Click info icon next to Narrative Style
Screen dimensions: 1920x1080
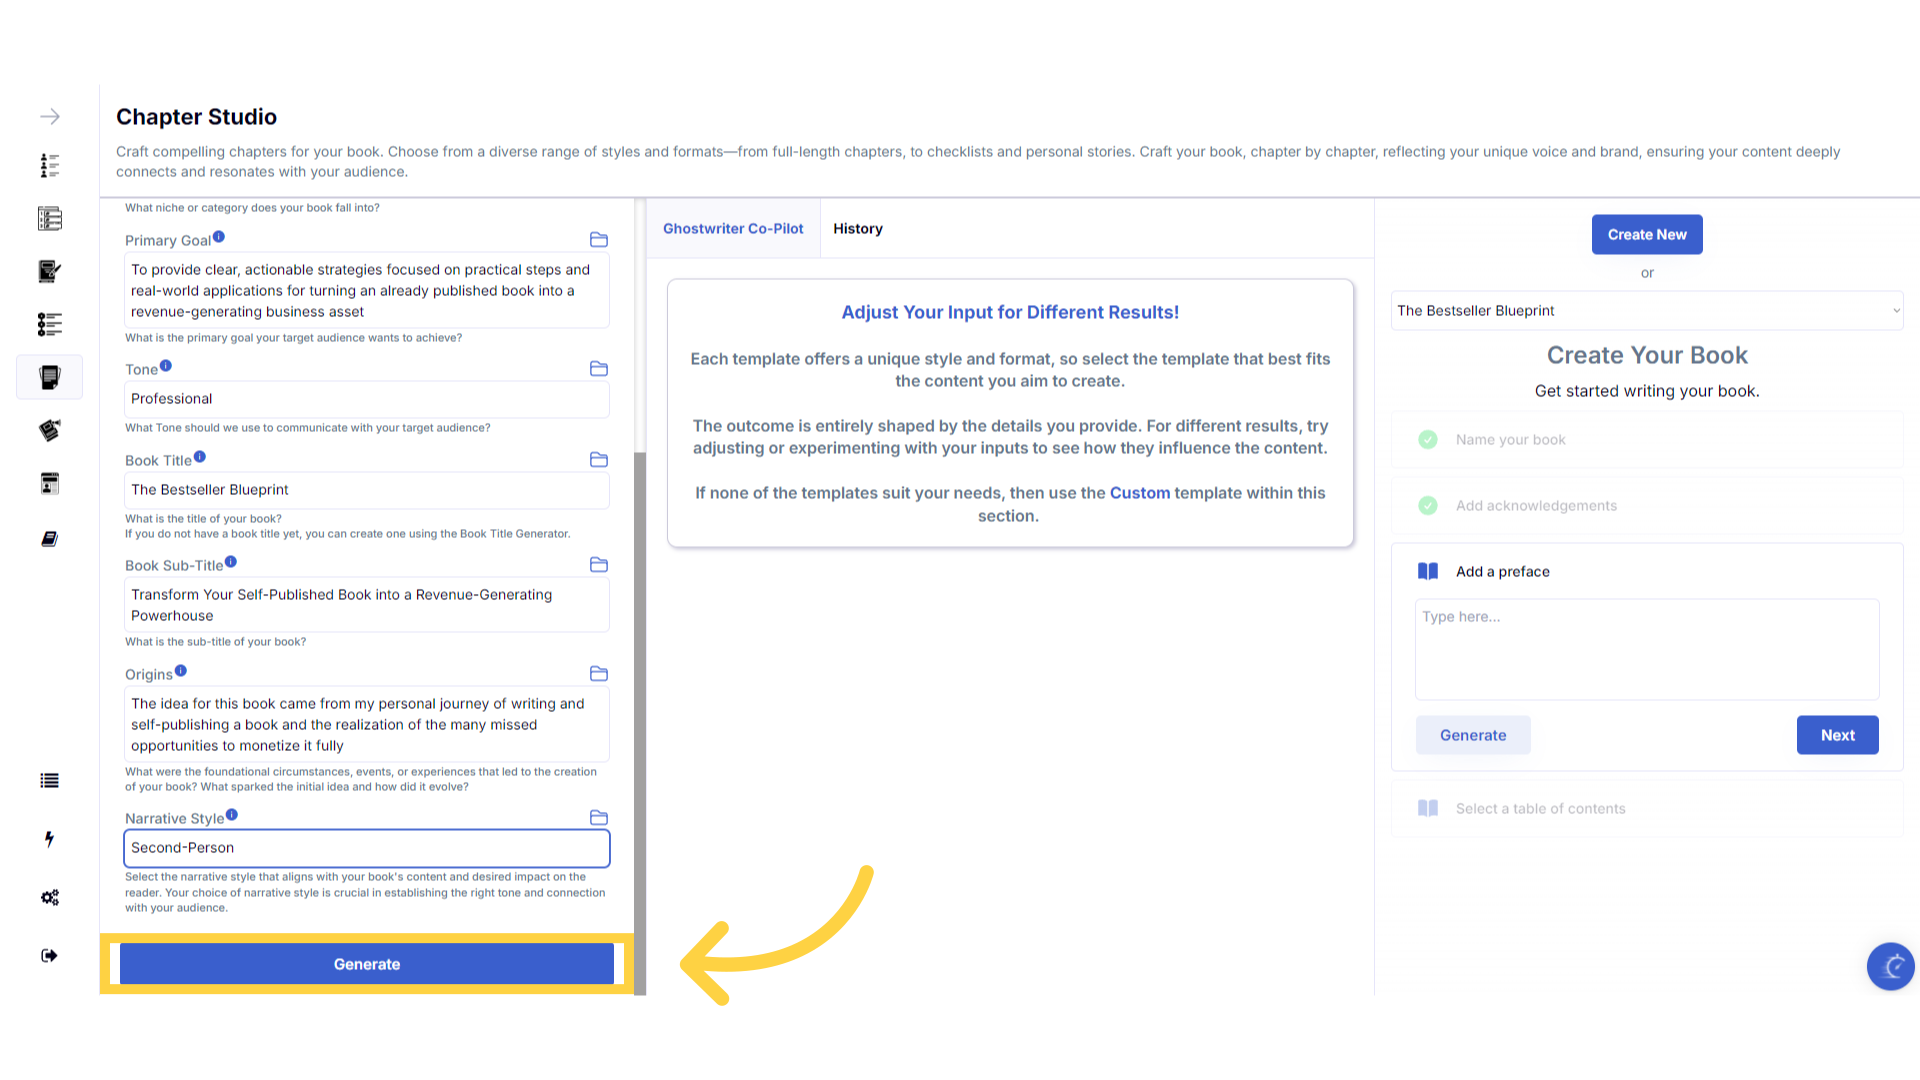(x=232, y=815)
